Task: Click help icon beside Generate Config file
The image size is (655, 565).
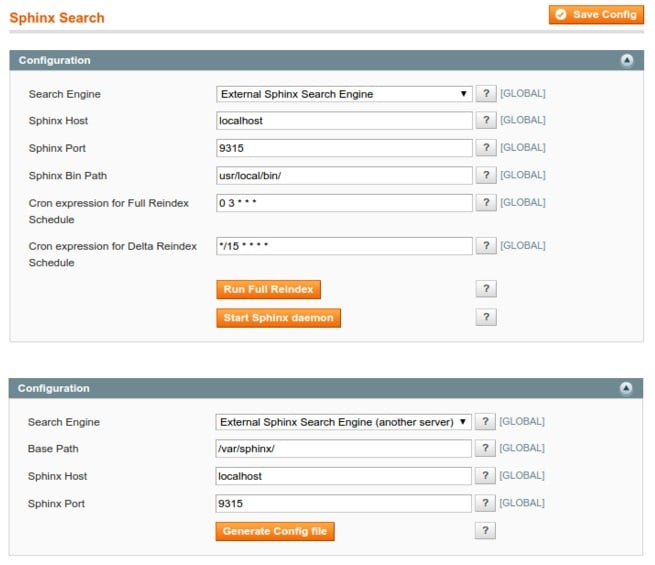Action: pos(485,531)
